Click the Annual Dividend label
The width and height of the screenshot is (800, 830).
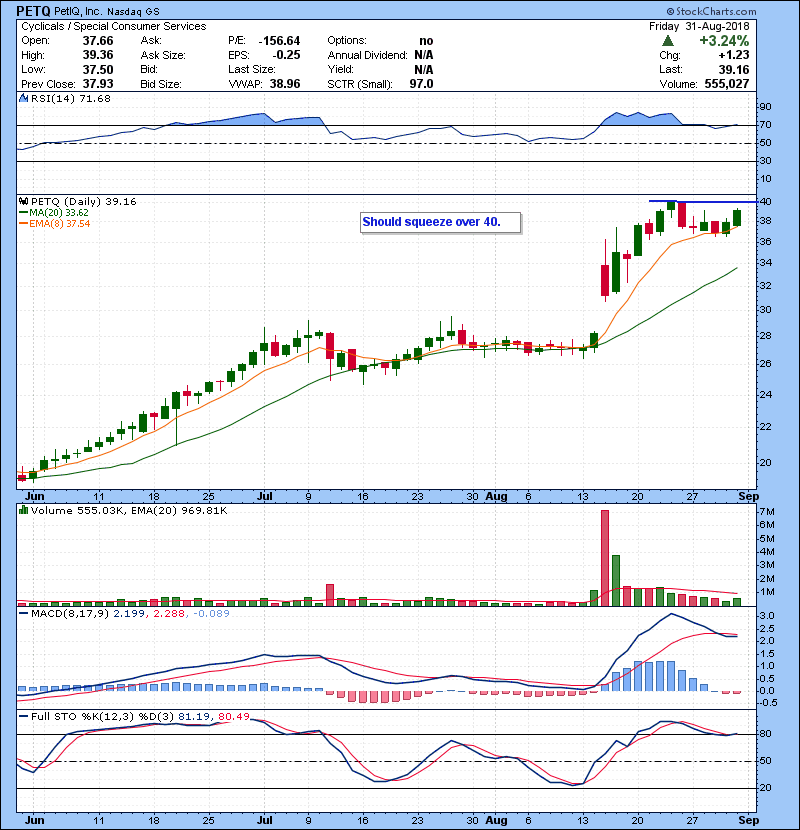coord(367,55)
